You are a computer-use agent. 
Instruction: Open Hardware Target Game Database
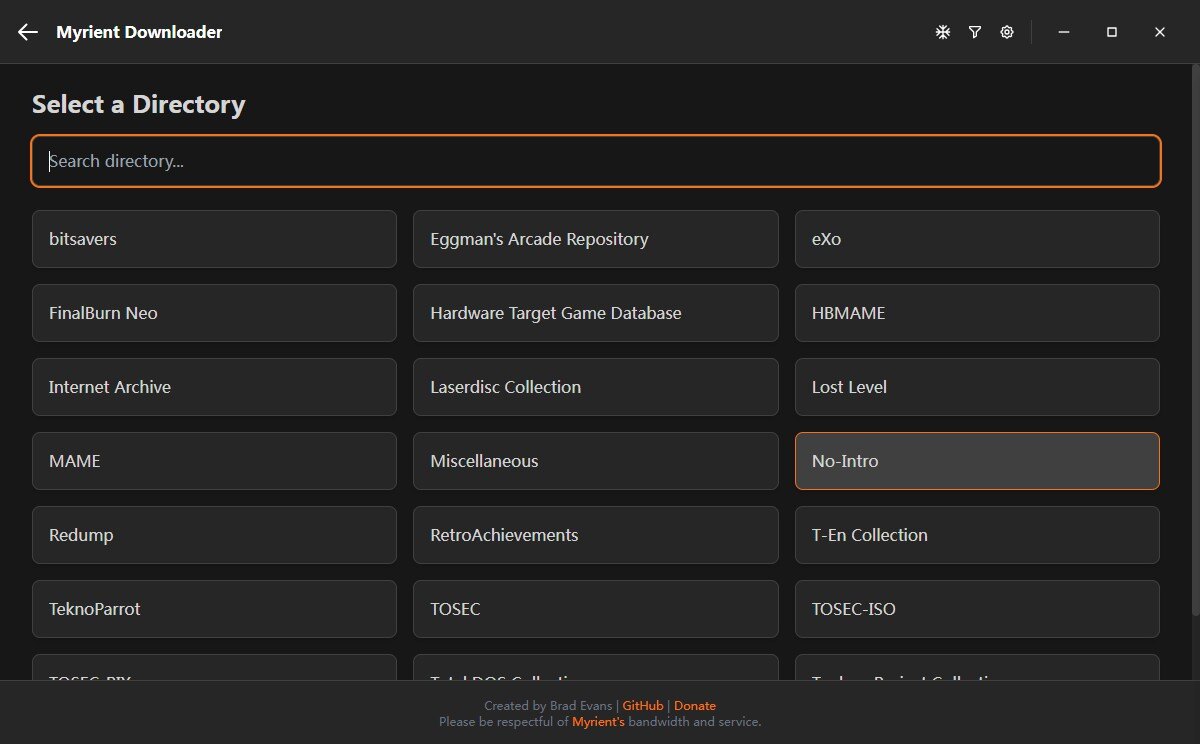(x=596, y=313)
